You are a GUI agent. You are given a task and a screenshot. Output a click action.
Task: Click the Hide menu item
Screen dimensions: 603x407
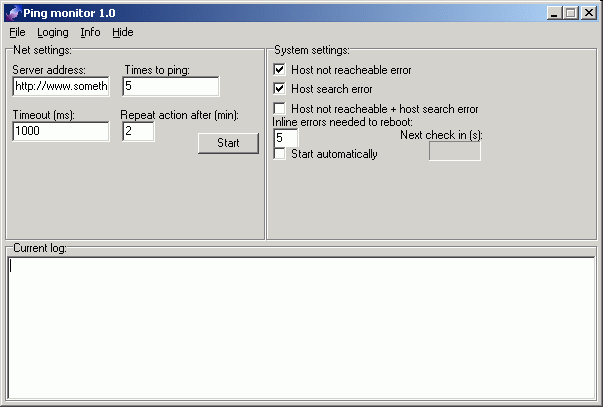pyautogui.click(x=123, y=32)
